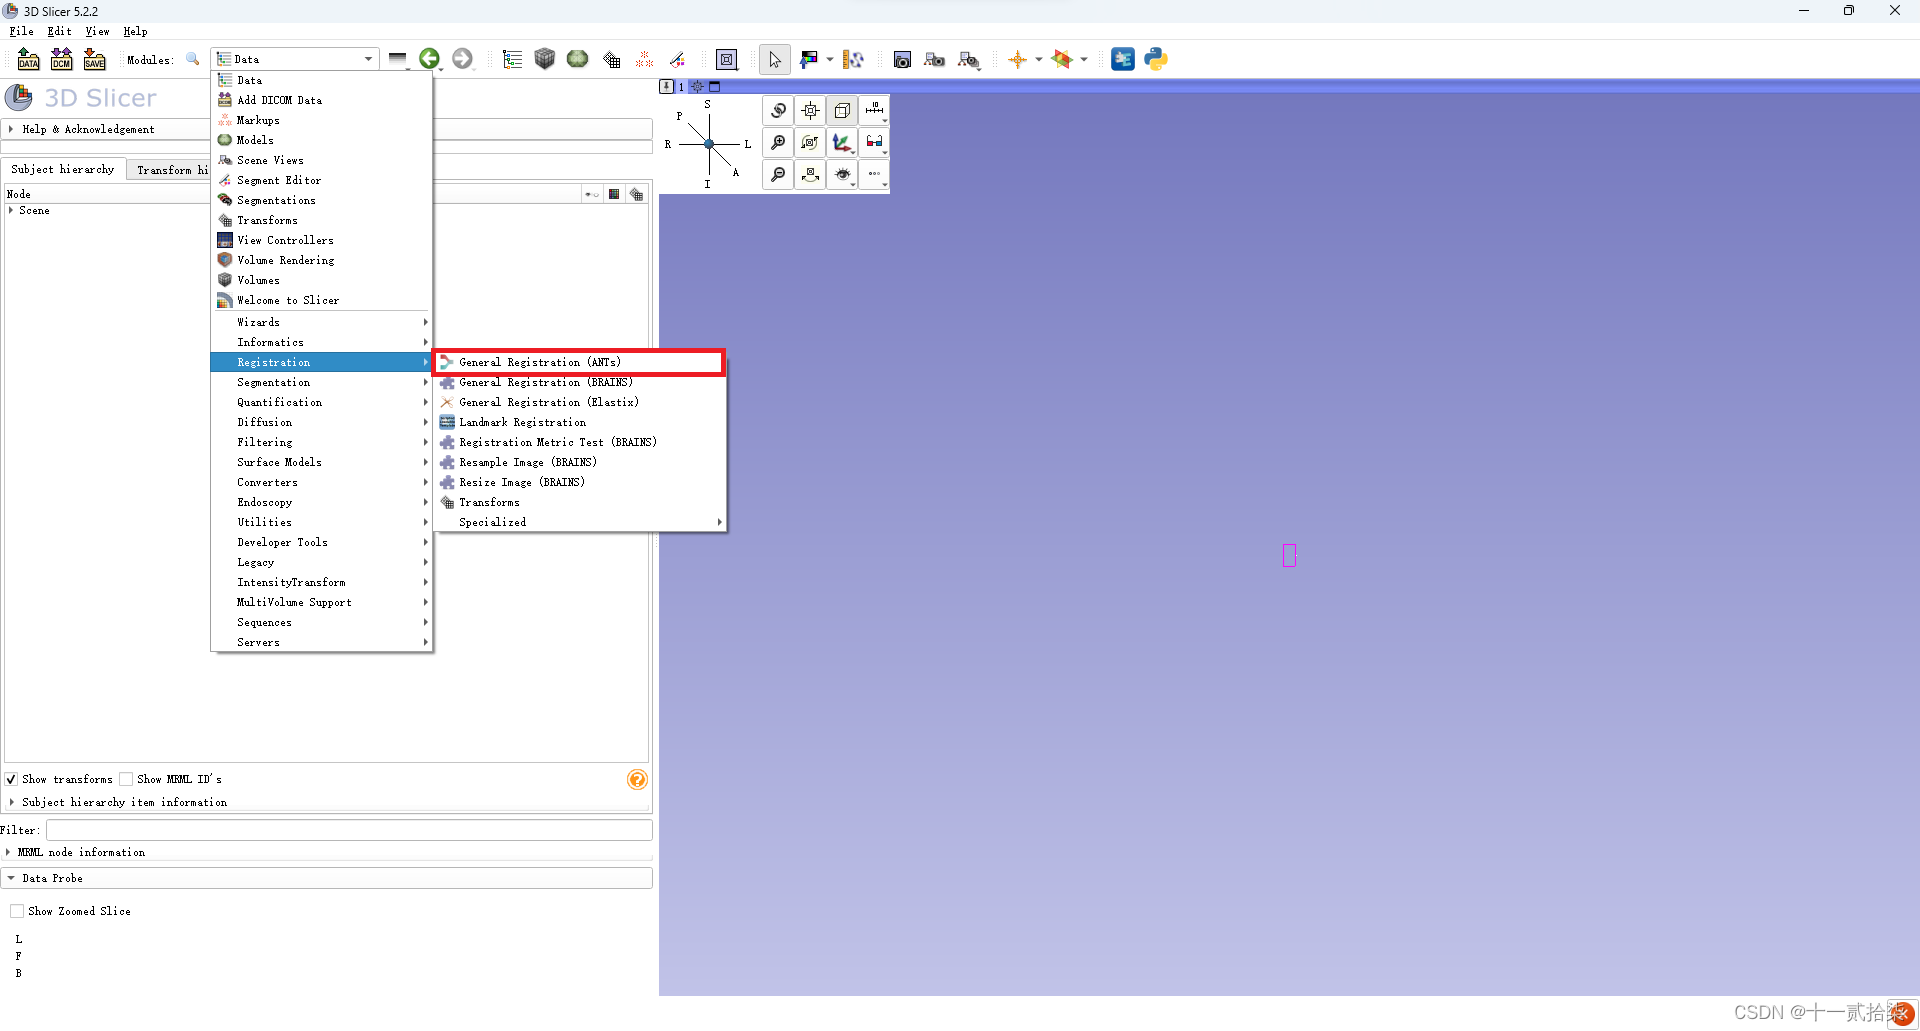Image resolution: width=1920 pixels, height=1031 pixels.
Task: Open the Segment Editor toolbar icon
Action: [677, 60]
